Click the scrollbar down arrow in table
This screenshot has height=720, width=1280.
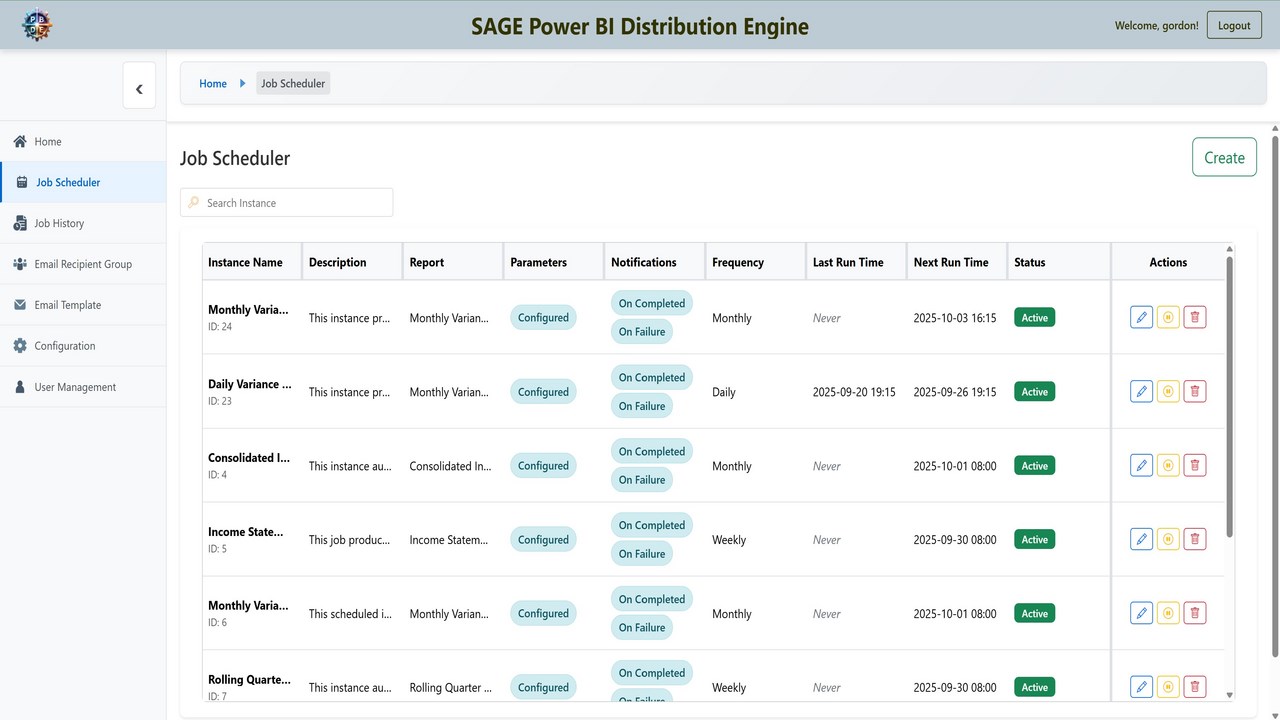tap(1230, 695)
